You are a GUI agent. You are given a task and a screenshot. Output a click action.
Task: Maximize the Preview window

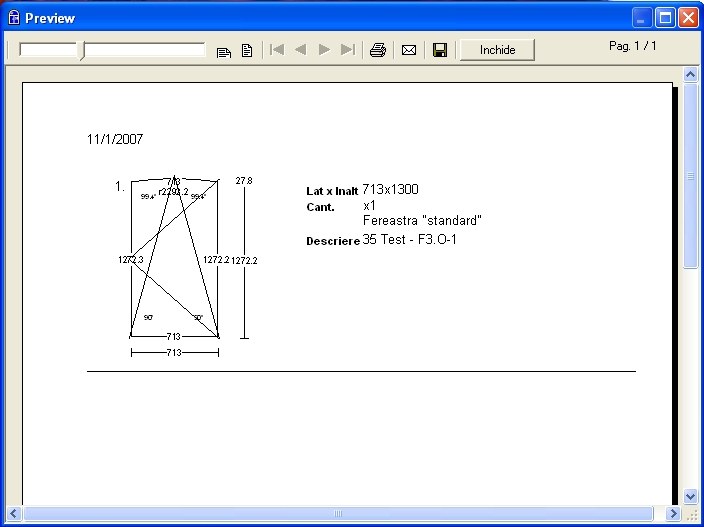coord(665,18)
